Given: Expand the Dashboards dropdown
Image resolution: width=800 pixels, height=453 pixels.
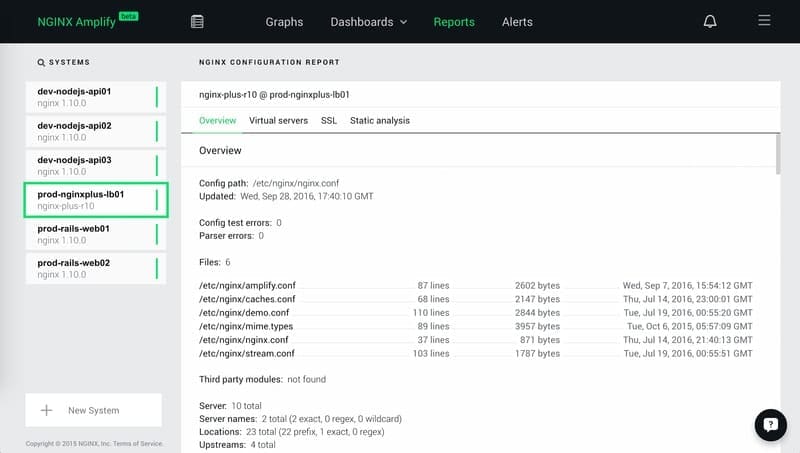Looking at the screenshot, I should (x=368, y=22).
